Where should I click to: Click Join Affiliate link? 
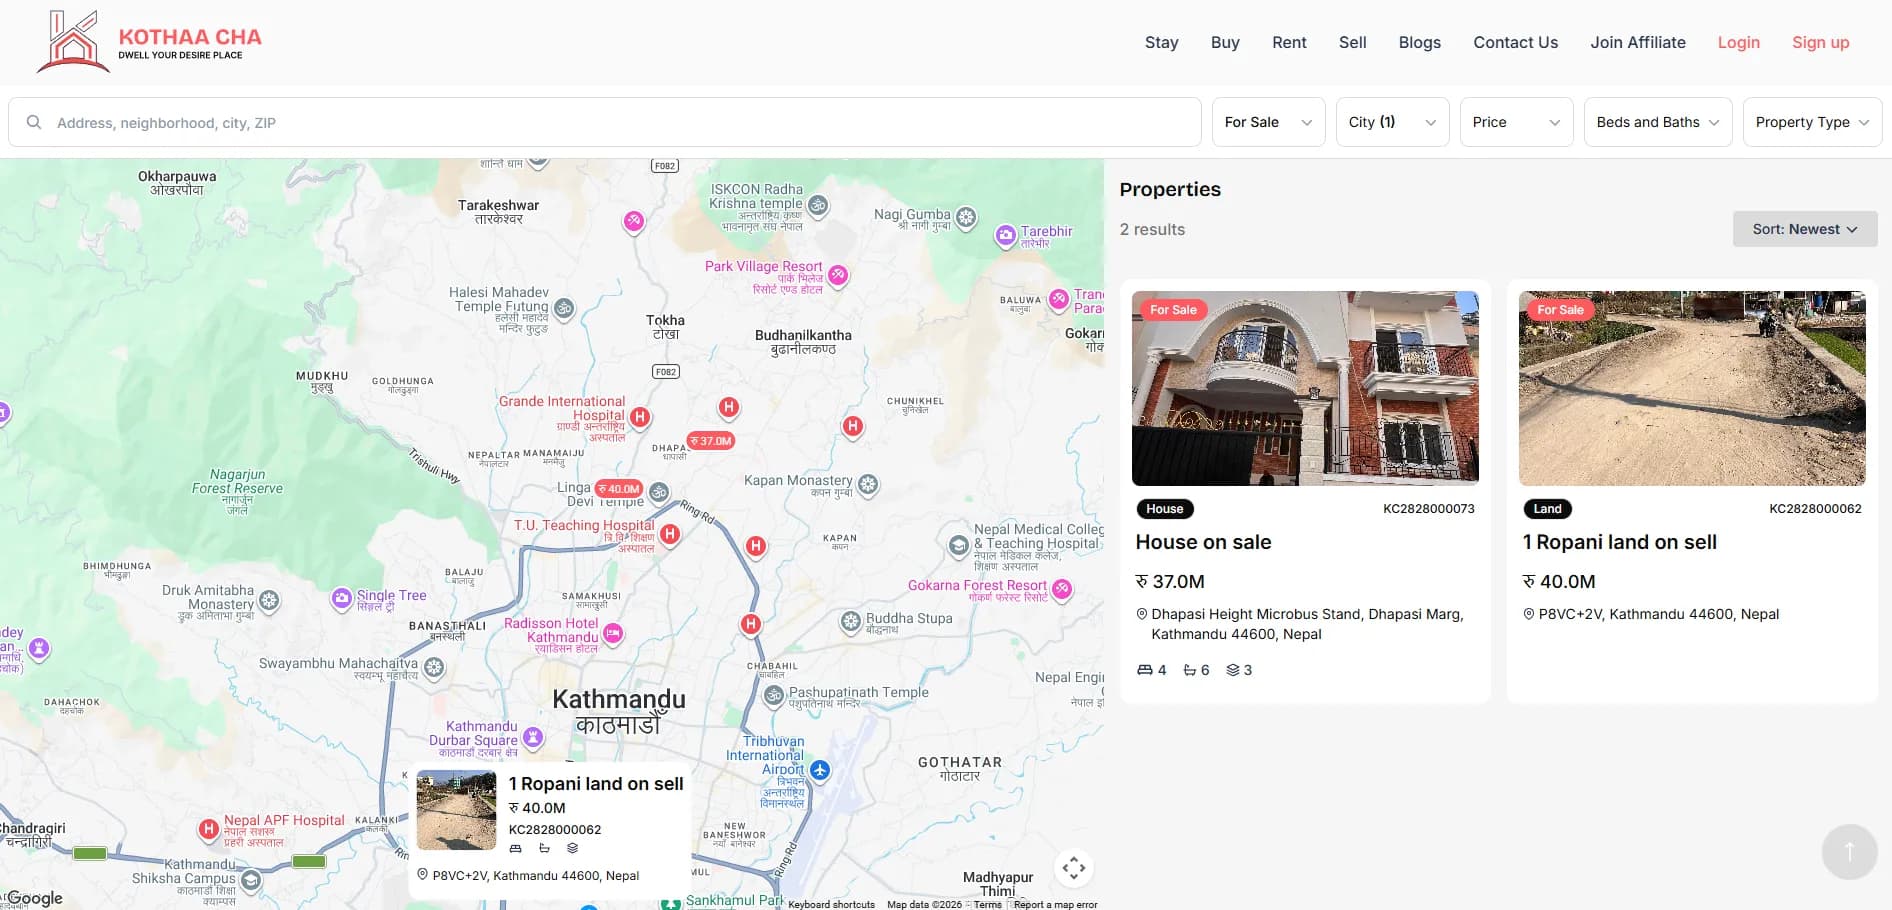(x=1638, y=42)
